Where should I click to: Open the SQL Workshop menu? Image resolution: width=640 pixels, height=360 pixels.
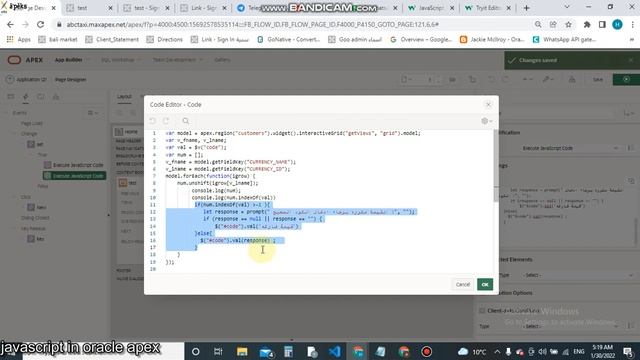click(x=120, y=60)
